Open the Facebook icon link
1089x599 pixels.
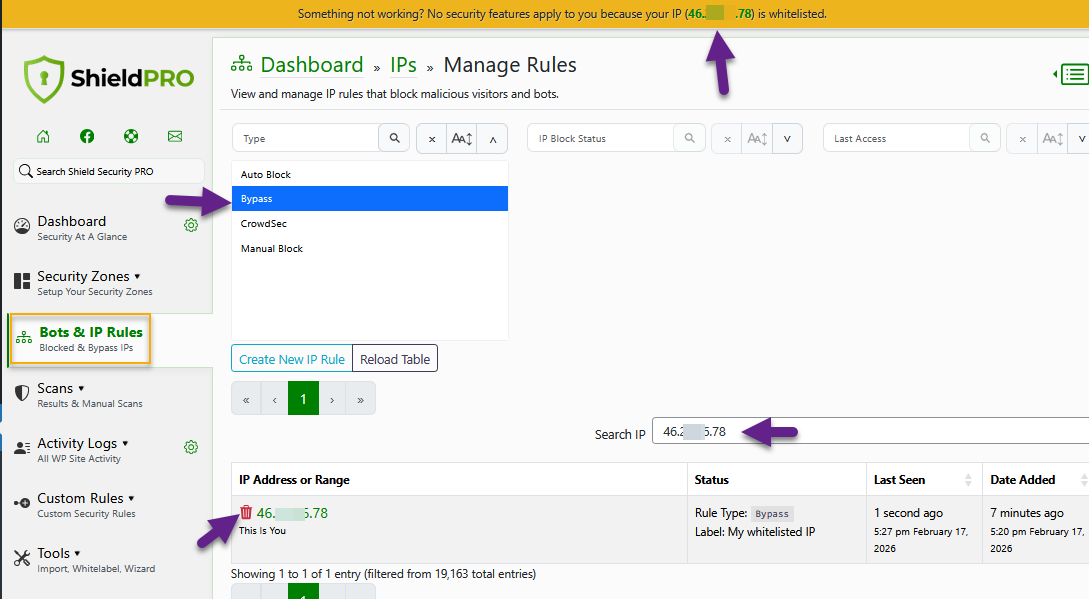tap(87, 136)
